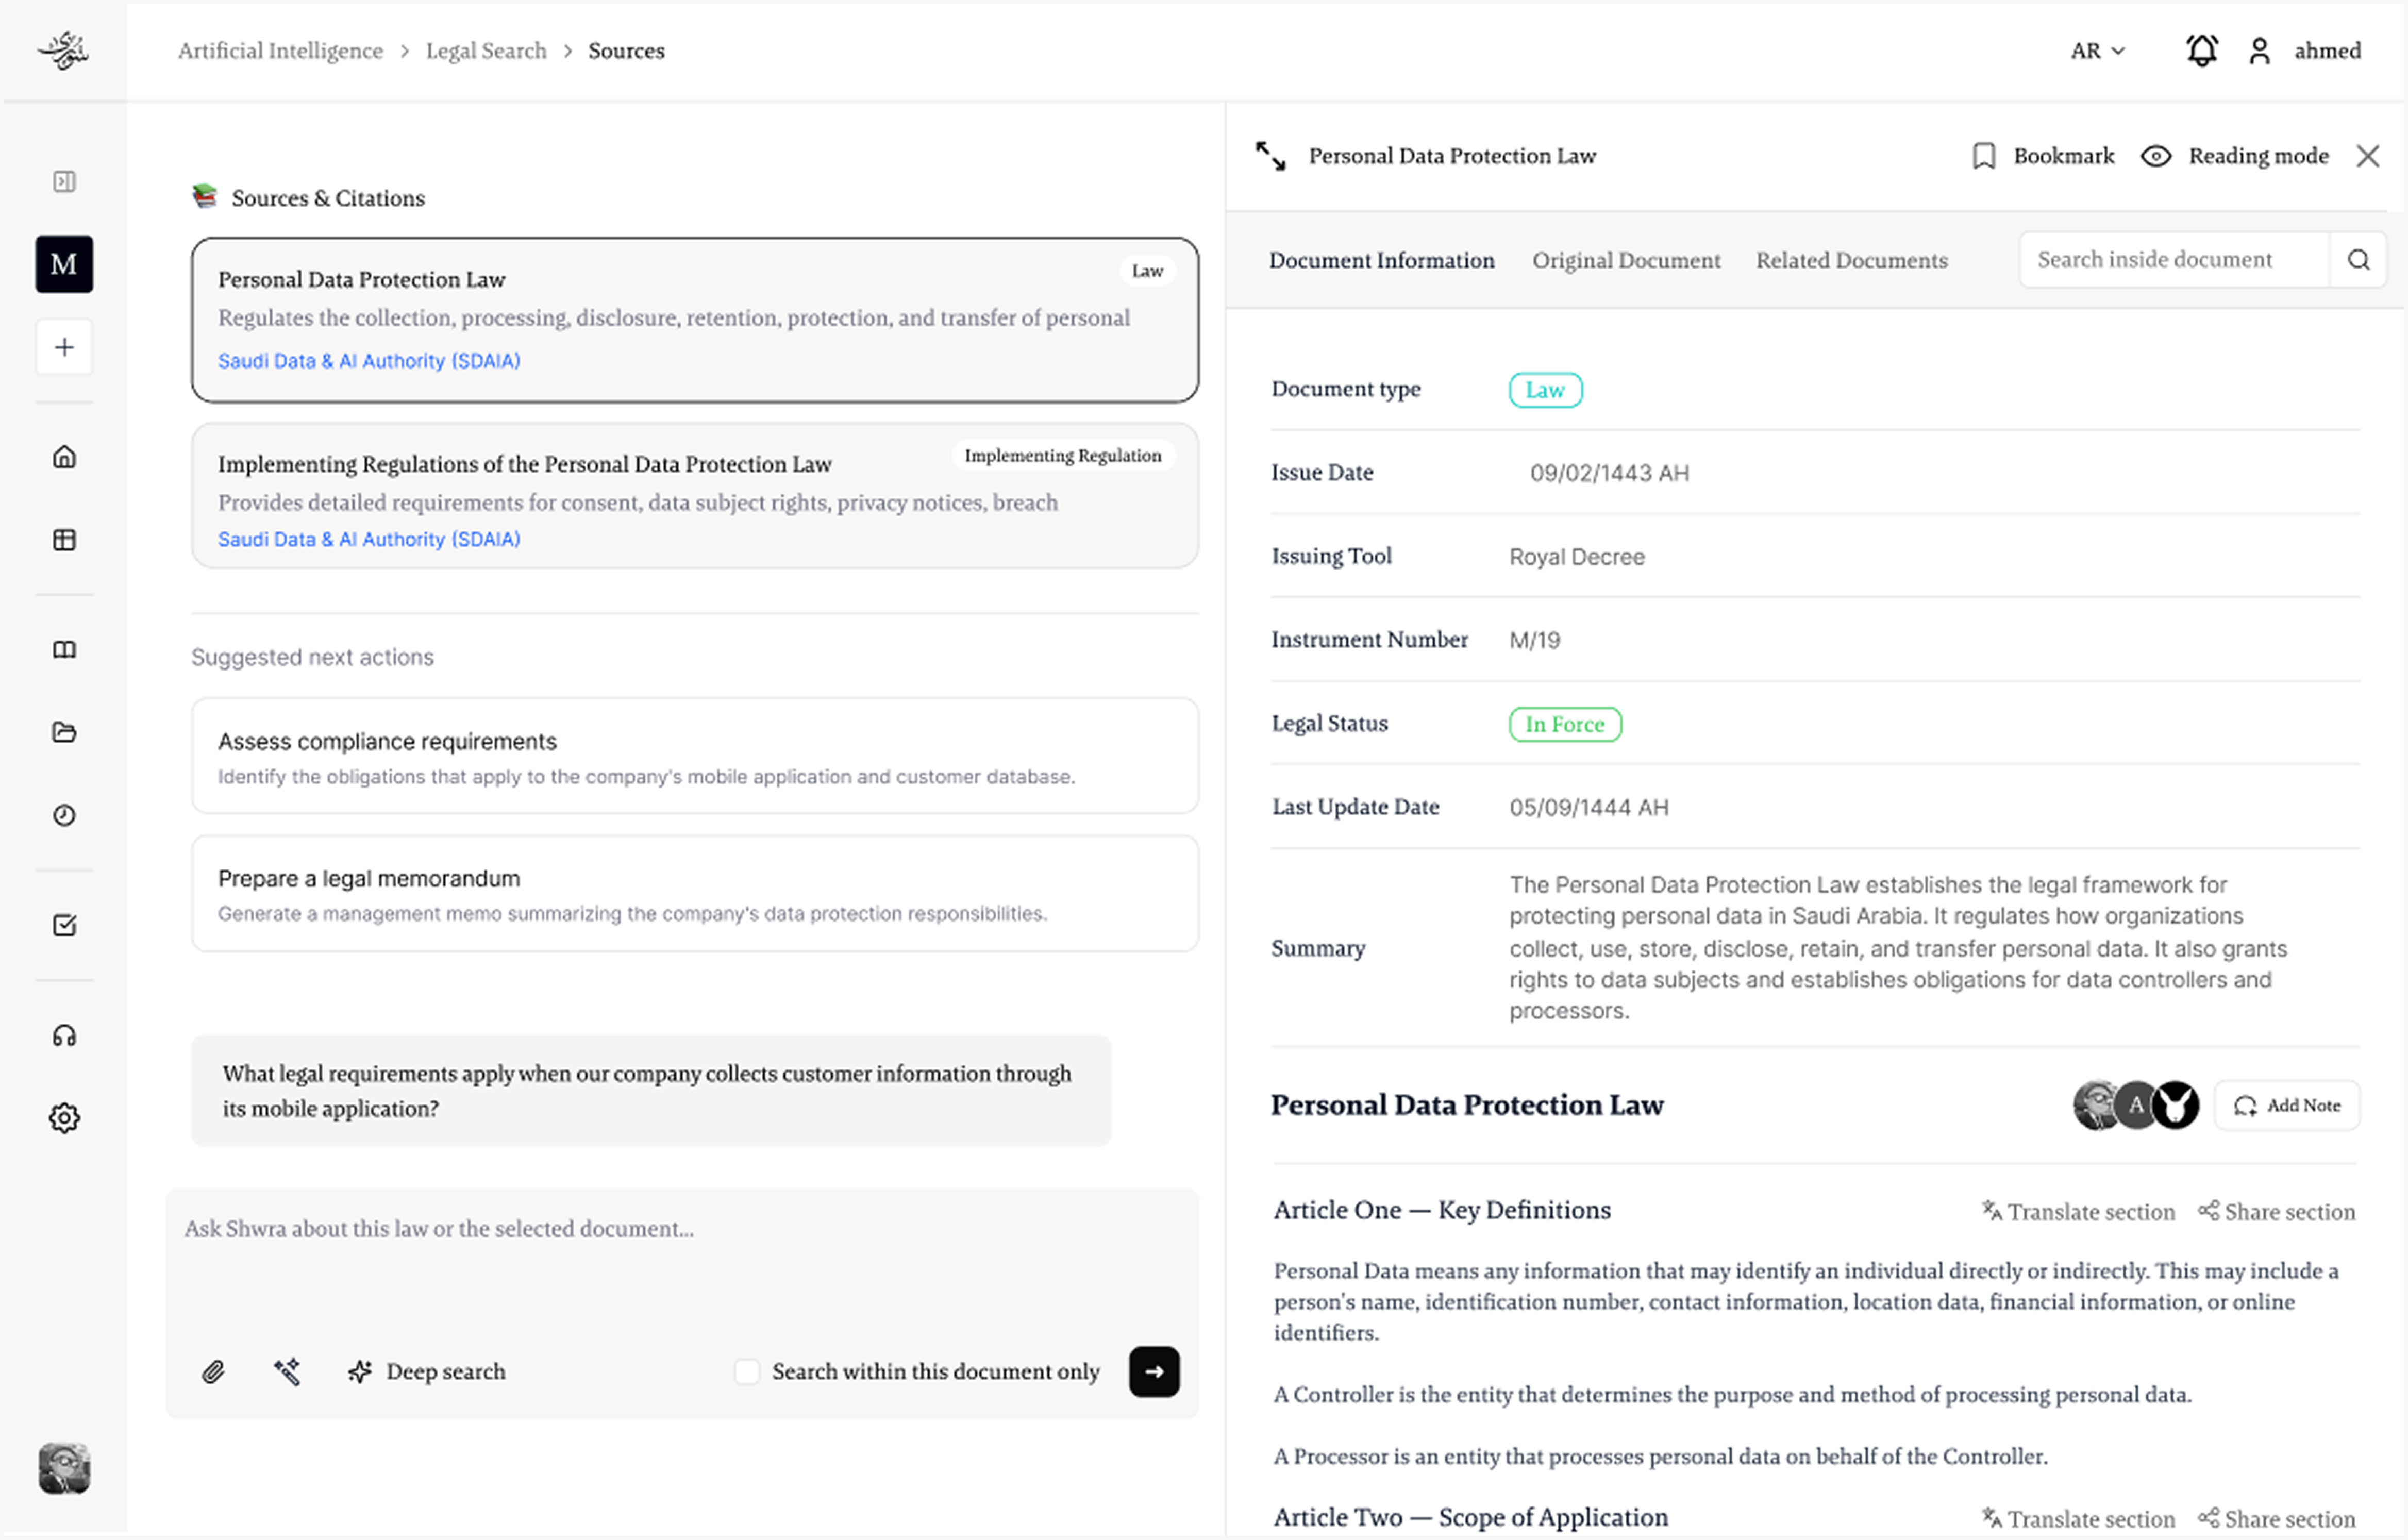Image resolution: width=2408 pixels, height=1540 pixels.
Task: Open history clock icon in sidebar
Action: point(64,815)
